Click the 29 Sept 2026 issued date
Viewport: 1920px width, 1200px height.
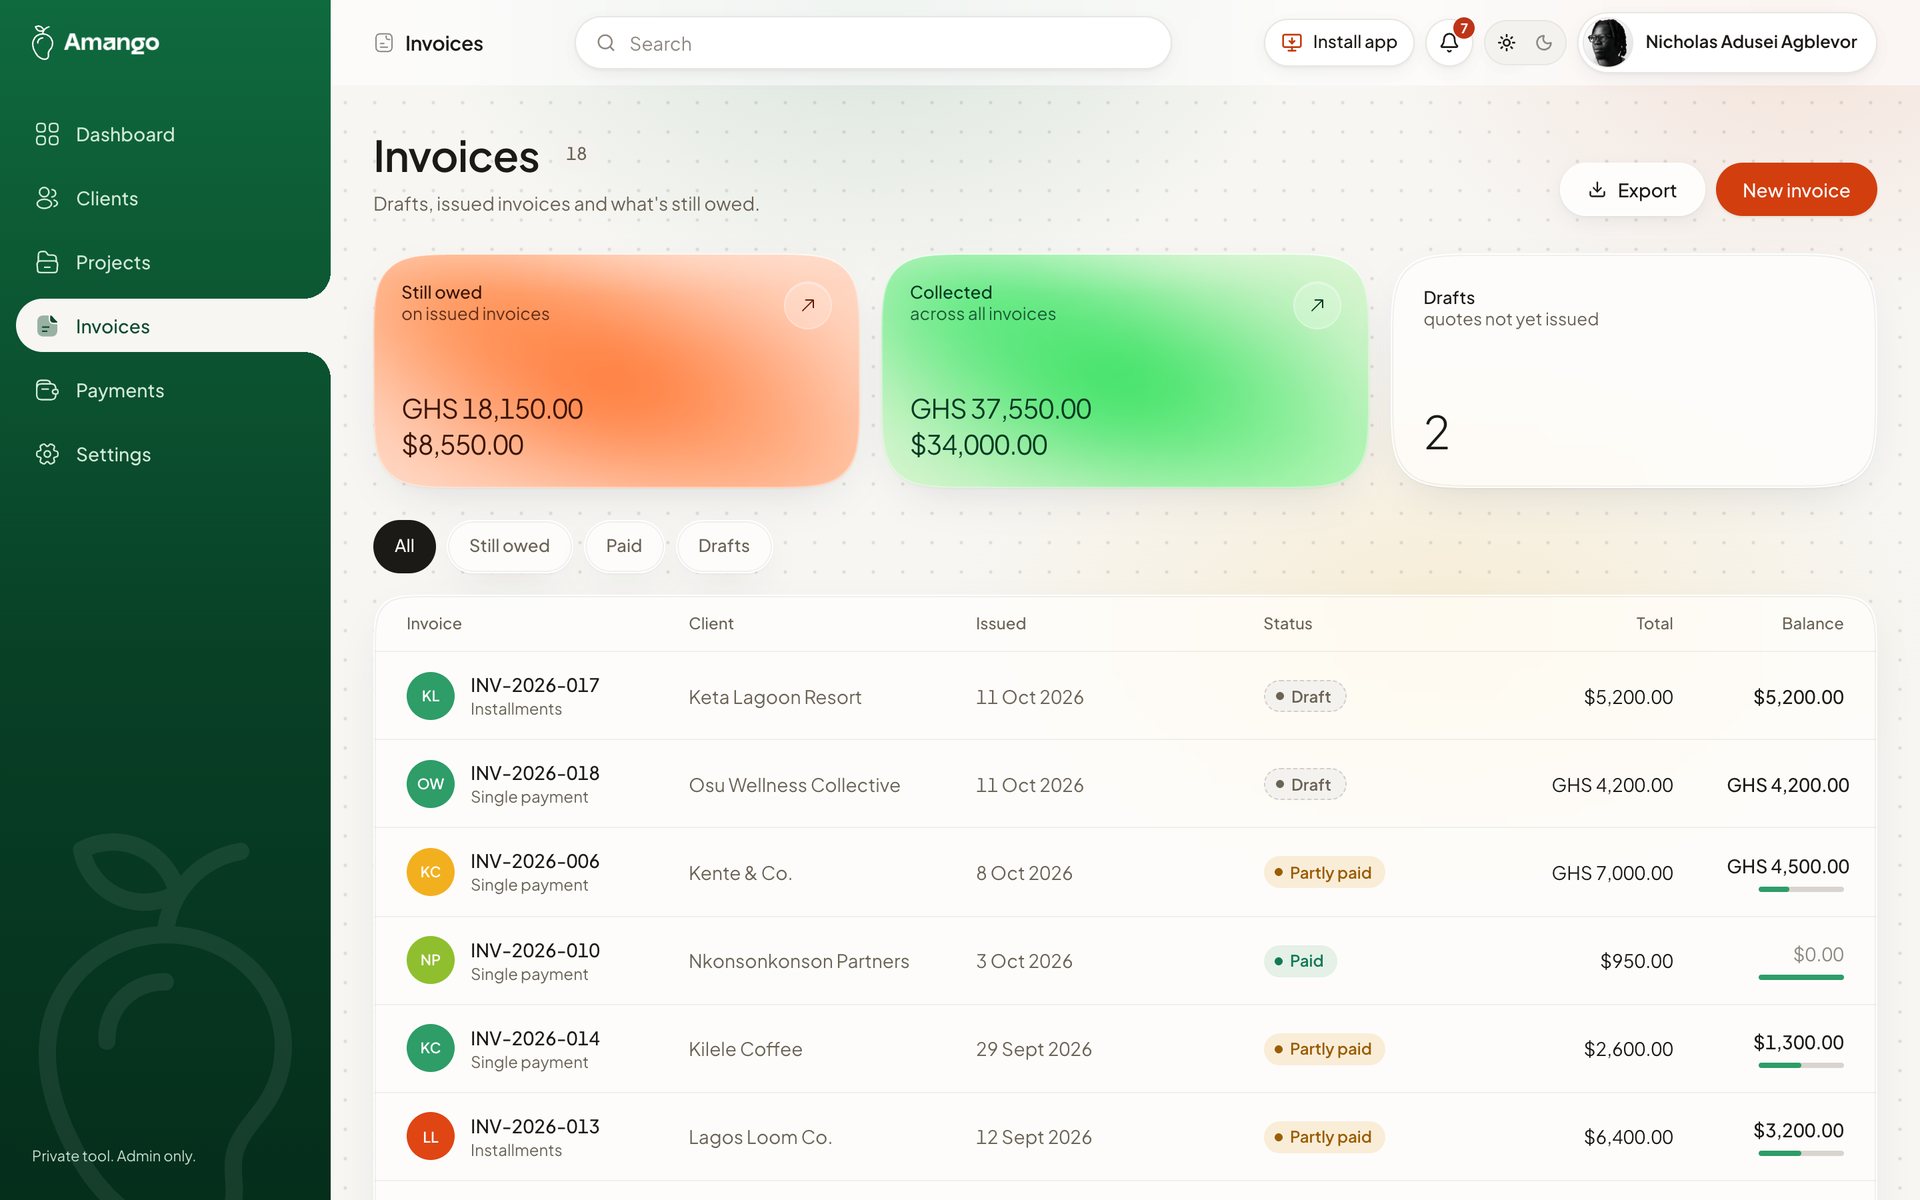[1034, 1049]
